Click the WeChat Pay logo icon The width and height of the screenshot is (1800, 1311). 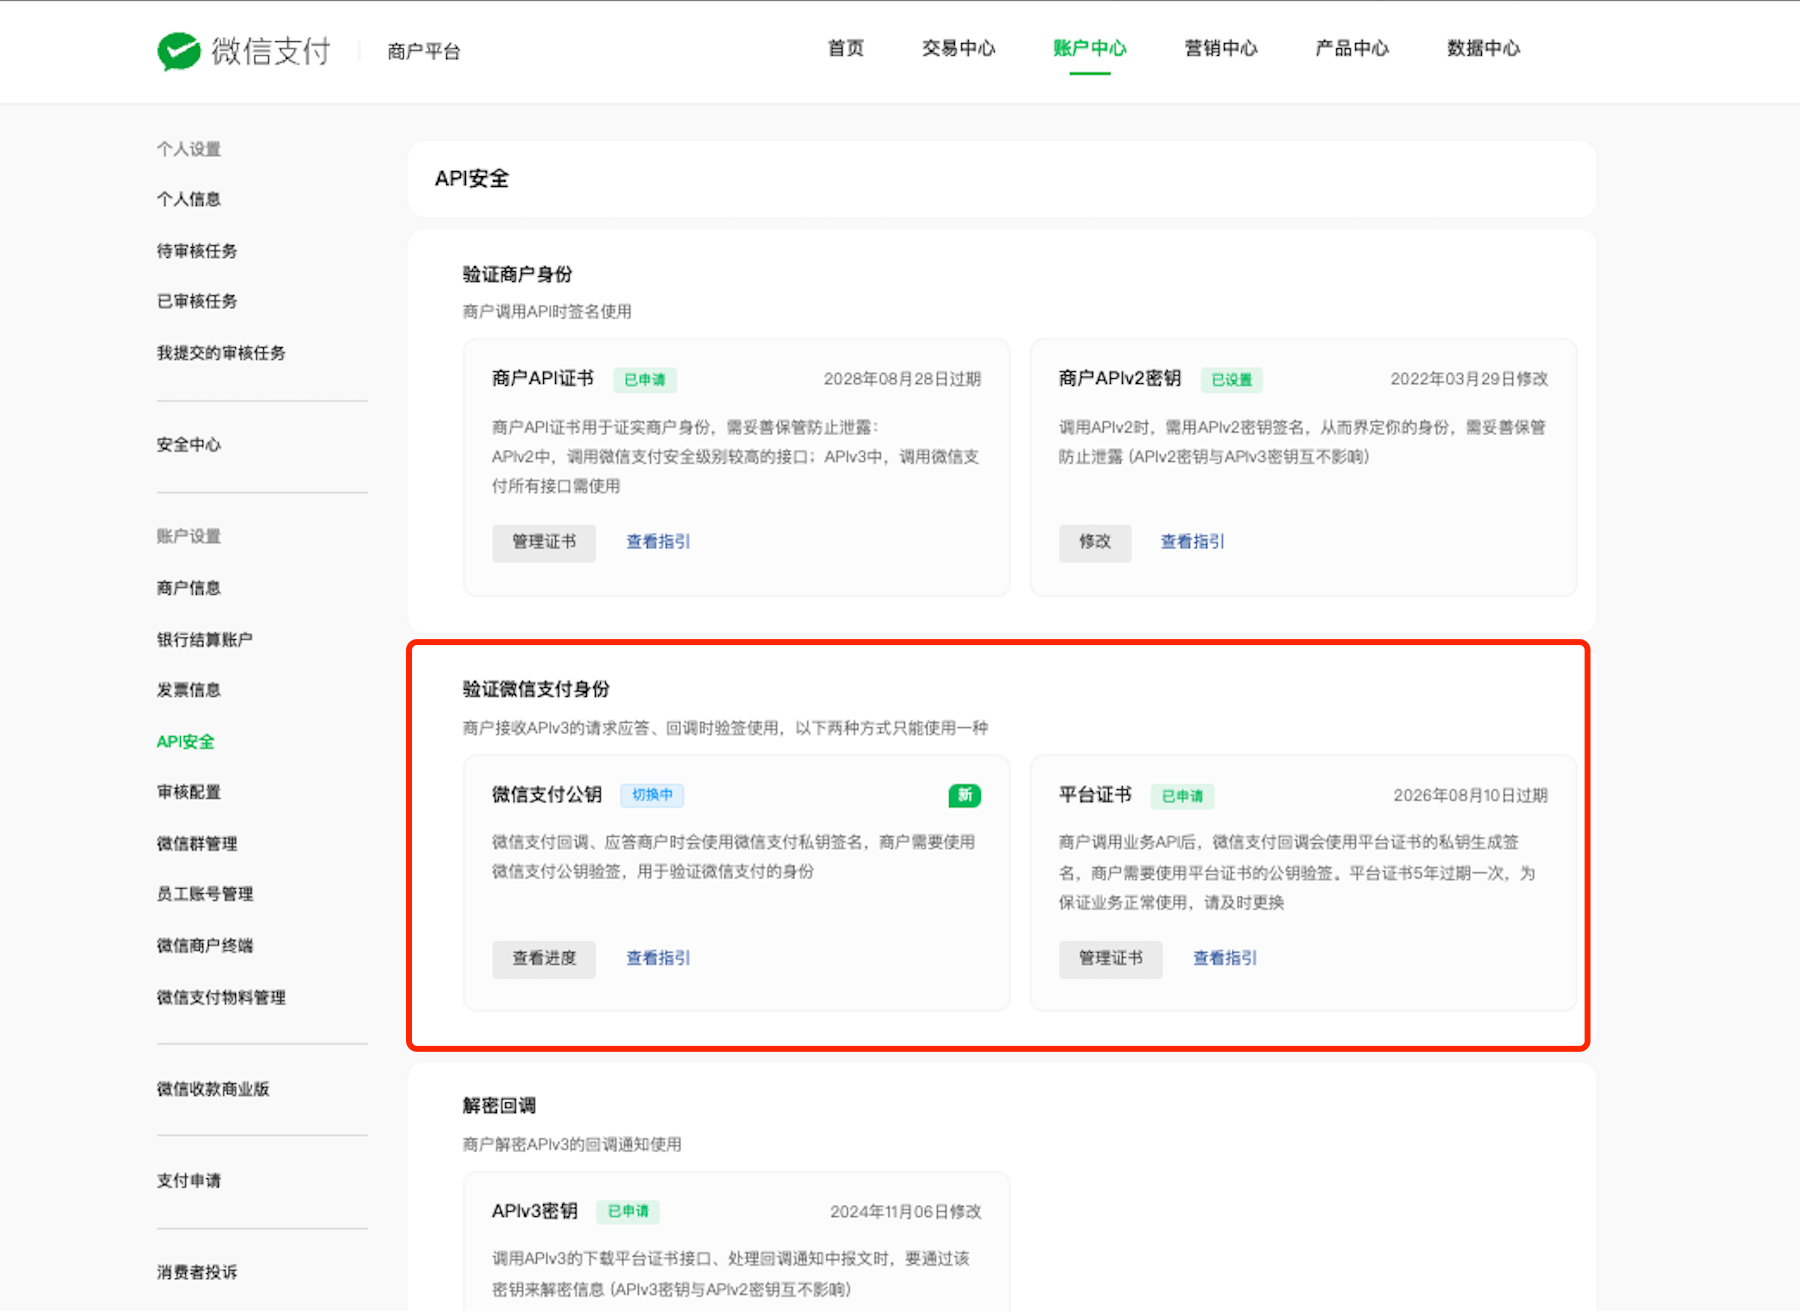(x=179, y=51)
